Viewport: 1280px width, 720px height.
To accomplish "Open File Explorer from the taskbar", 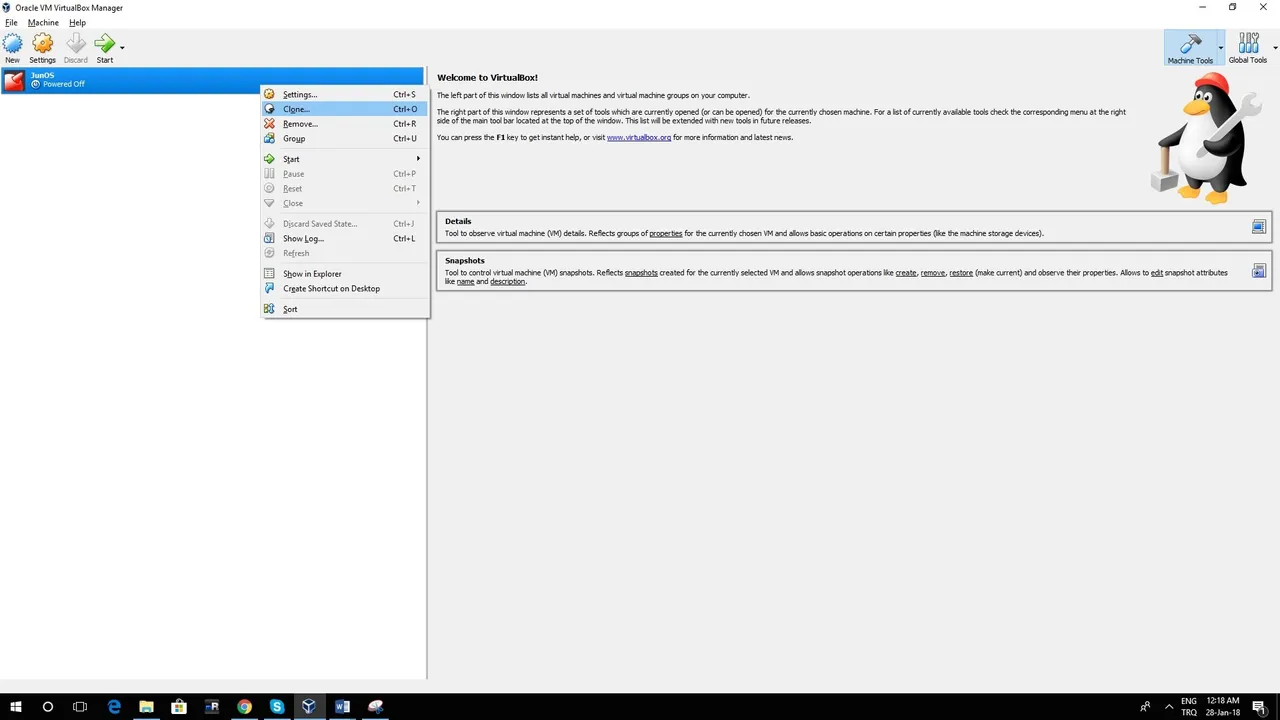I will (x=146, y=706).
